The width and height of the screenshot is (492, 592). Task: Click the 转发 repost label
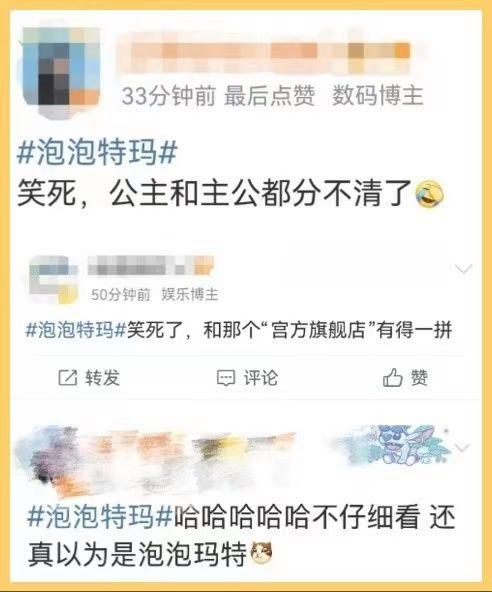[x=102, y=378]
